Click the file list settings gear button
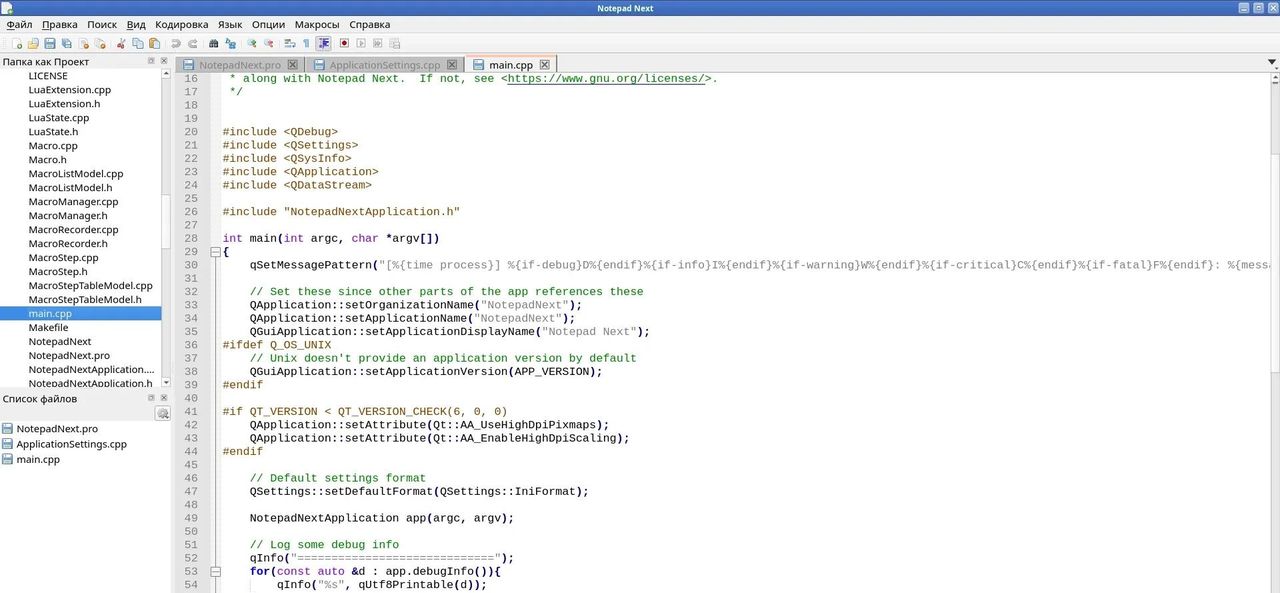The image size is (1280, 593). 162,413
